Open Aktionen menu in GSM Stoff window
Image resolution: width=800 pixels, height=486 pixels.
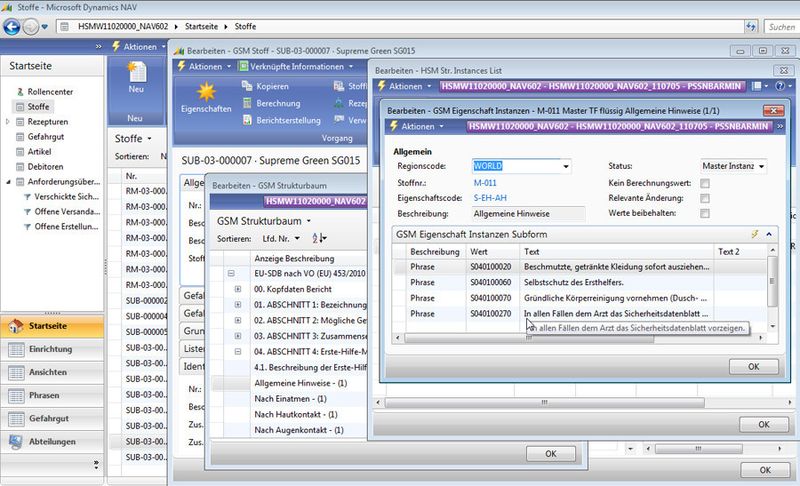pyautogui.click(x=205, y=66)
